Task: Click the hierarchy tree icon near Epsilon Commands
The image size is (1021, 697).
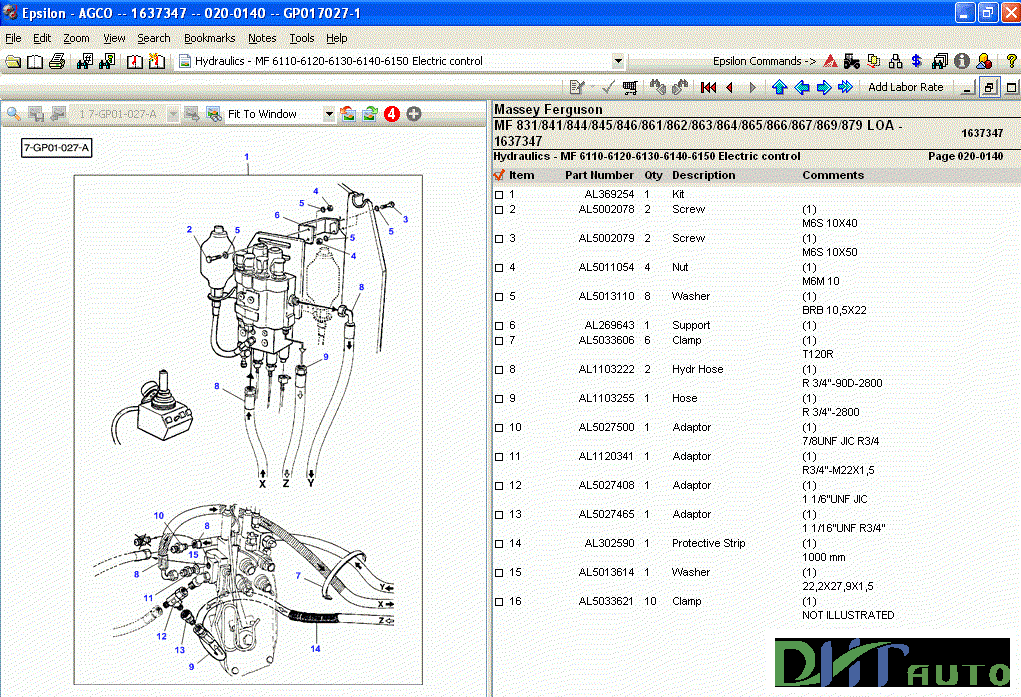Action: tap(896, 61)
